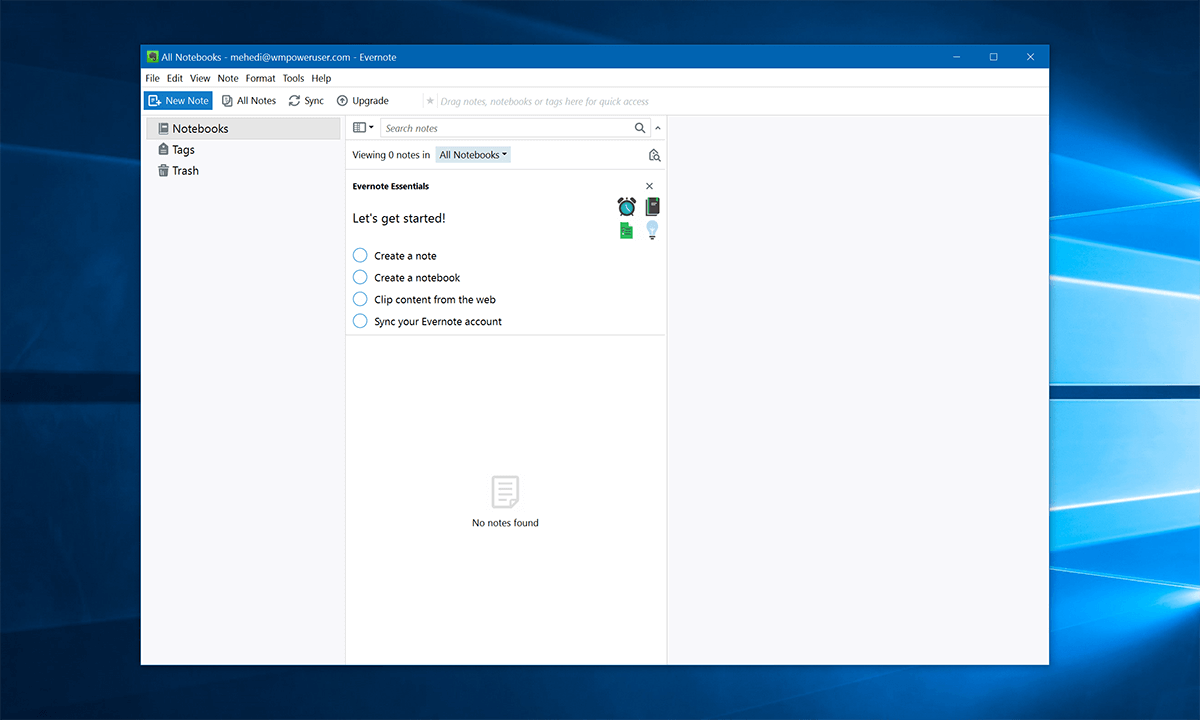This screenshot has width=1200, height=720.
Task: Open the Trash in the sidebar
Action: coord(185,170)
